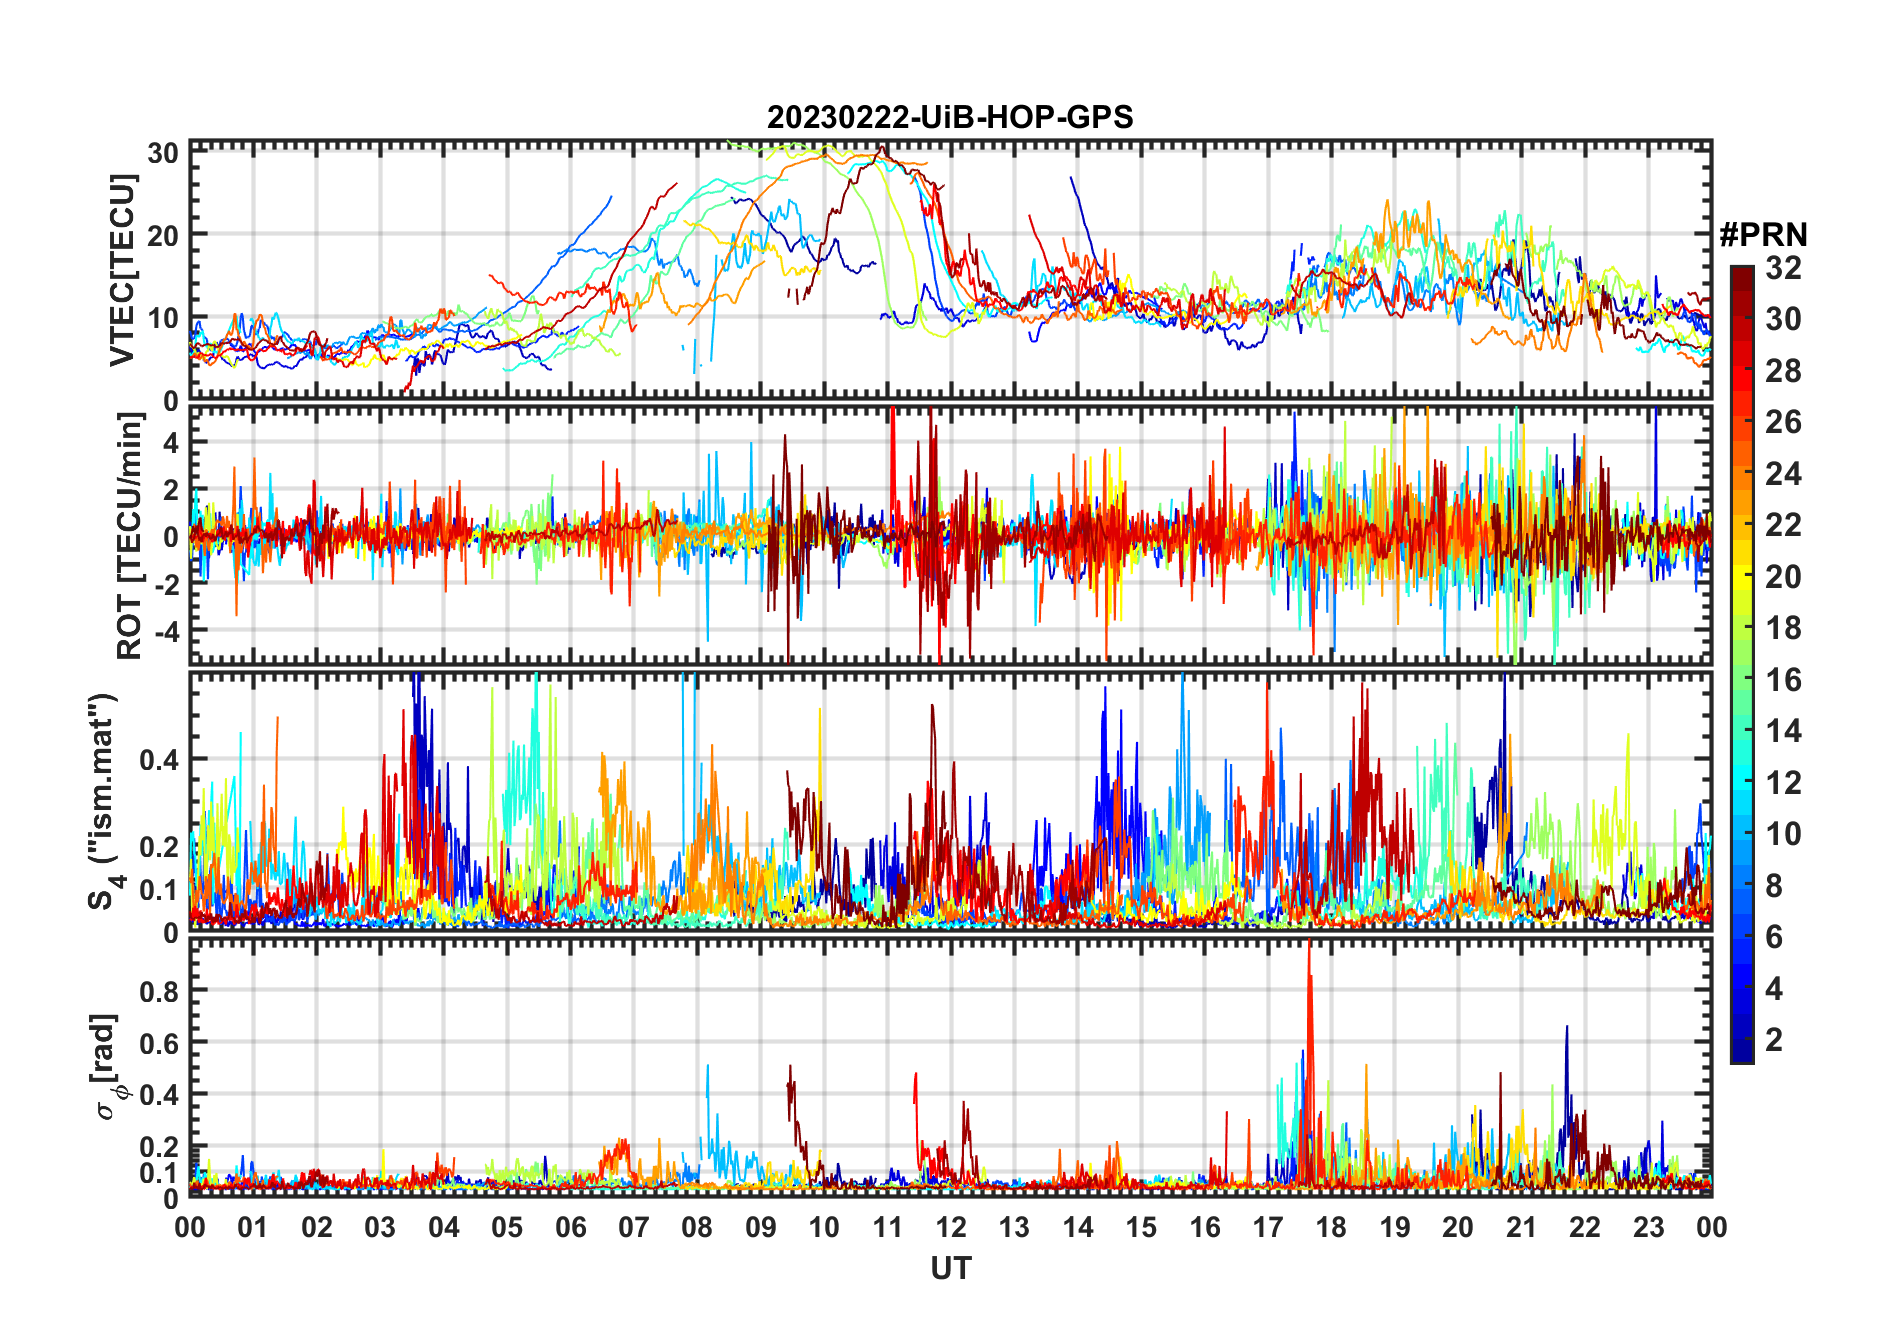
Task: Select σφ axis tick label "0.6"
Action: [x=158, y=1043]
